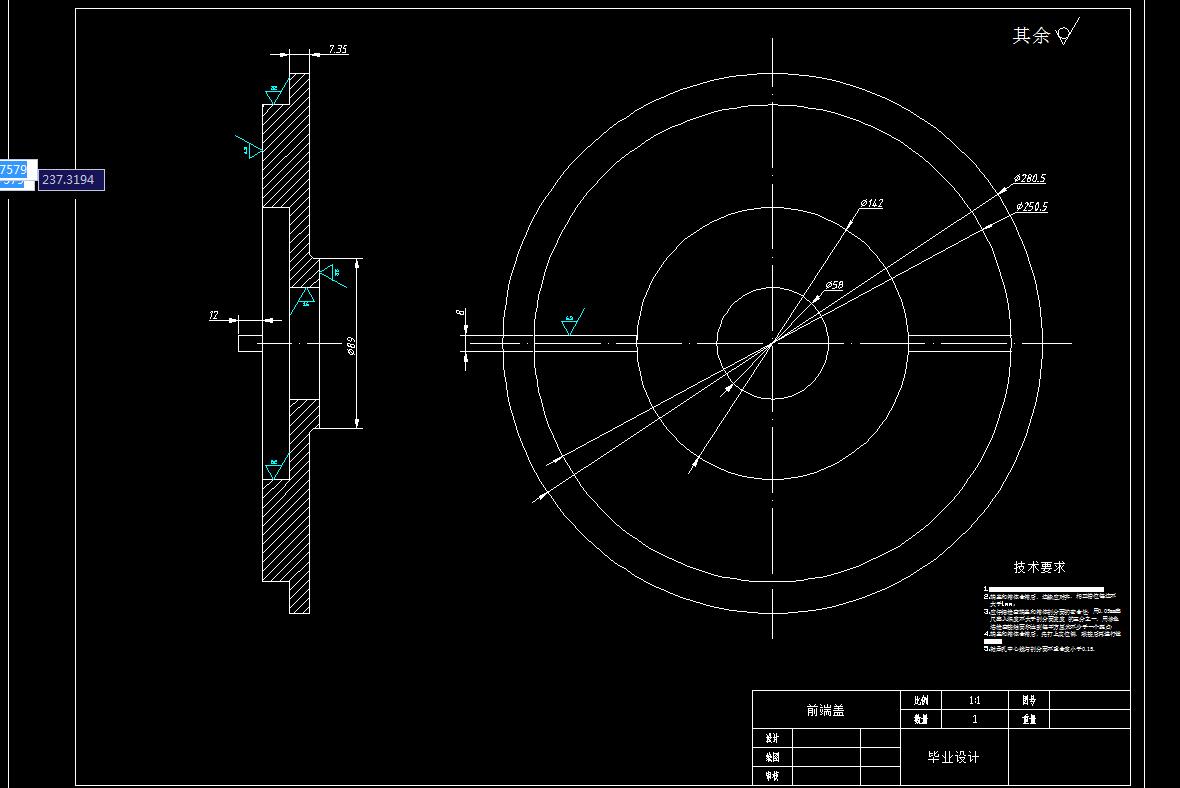Viewport: 1180px width, 788px height.
Task: Select the Φ58 diameter dimension label
Action: (834, 285)
